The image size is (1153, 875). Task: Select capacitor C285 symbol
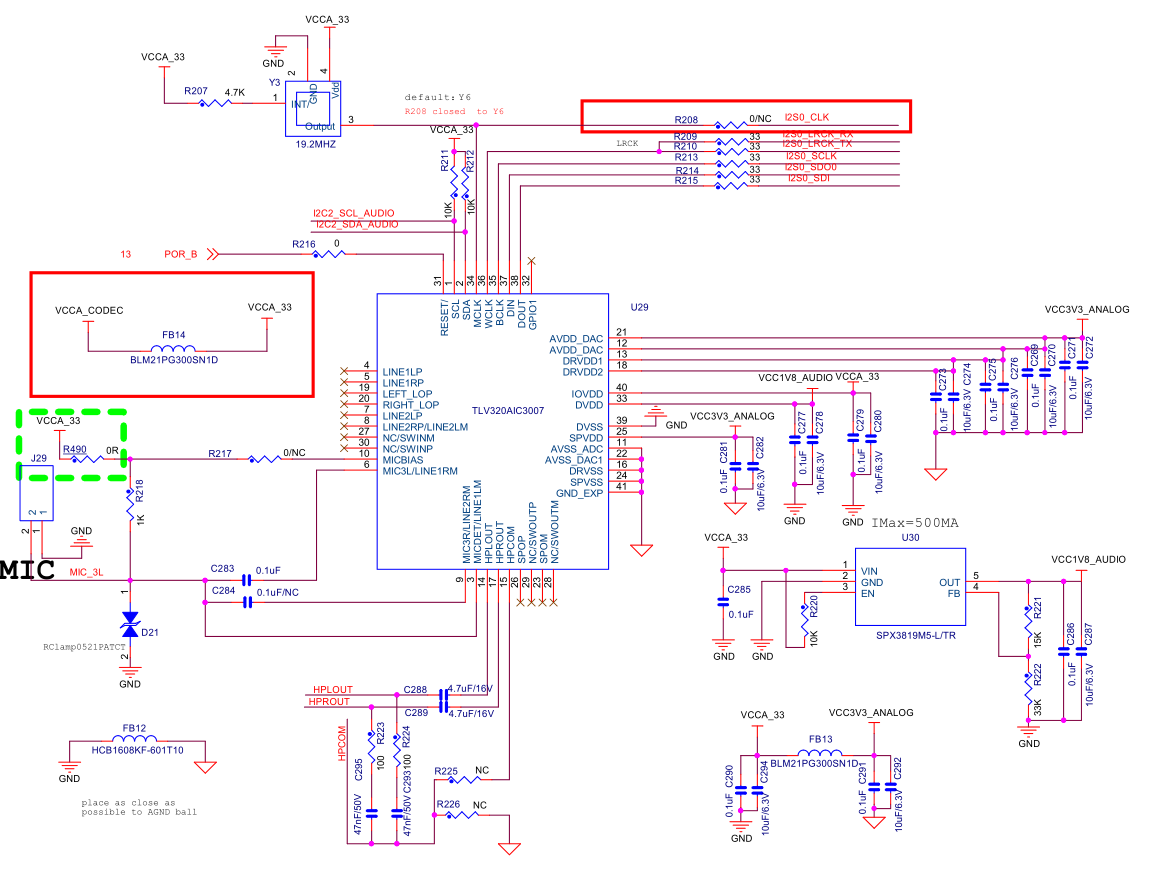click(x=723, y=601)
